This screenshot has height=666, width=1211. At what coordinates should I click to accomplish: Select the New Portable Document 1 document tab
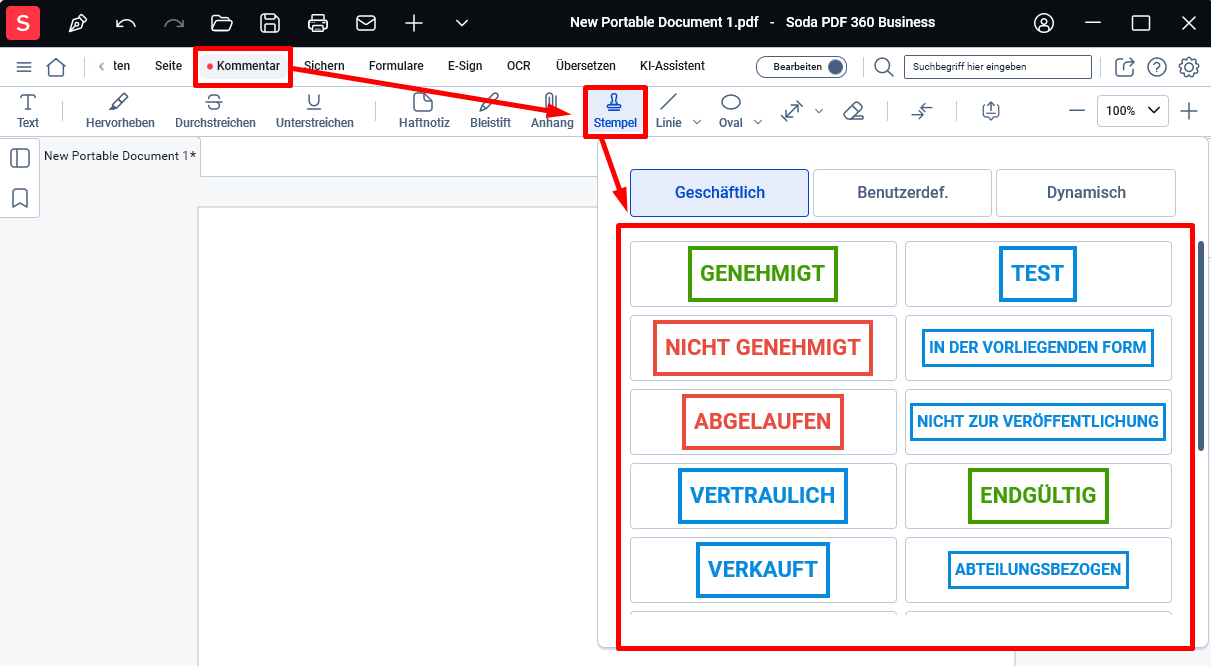point(120,156)
